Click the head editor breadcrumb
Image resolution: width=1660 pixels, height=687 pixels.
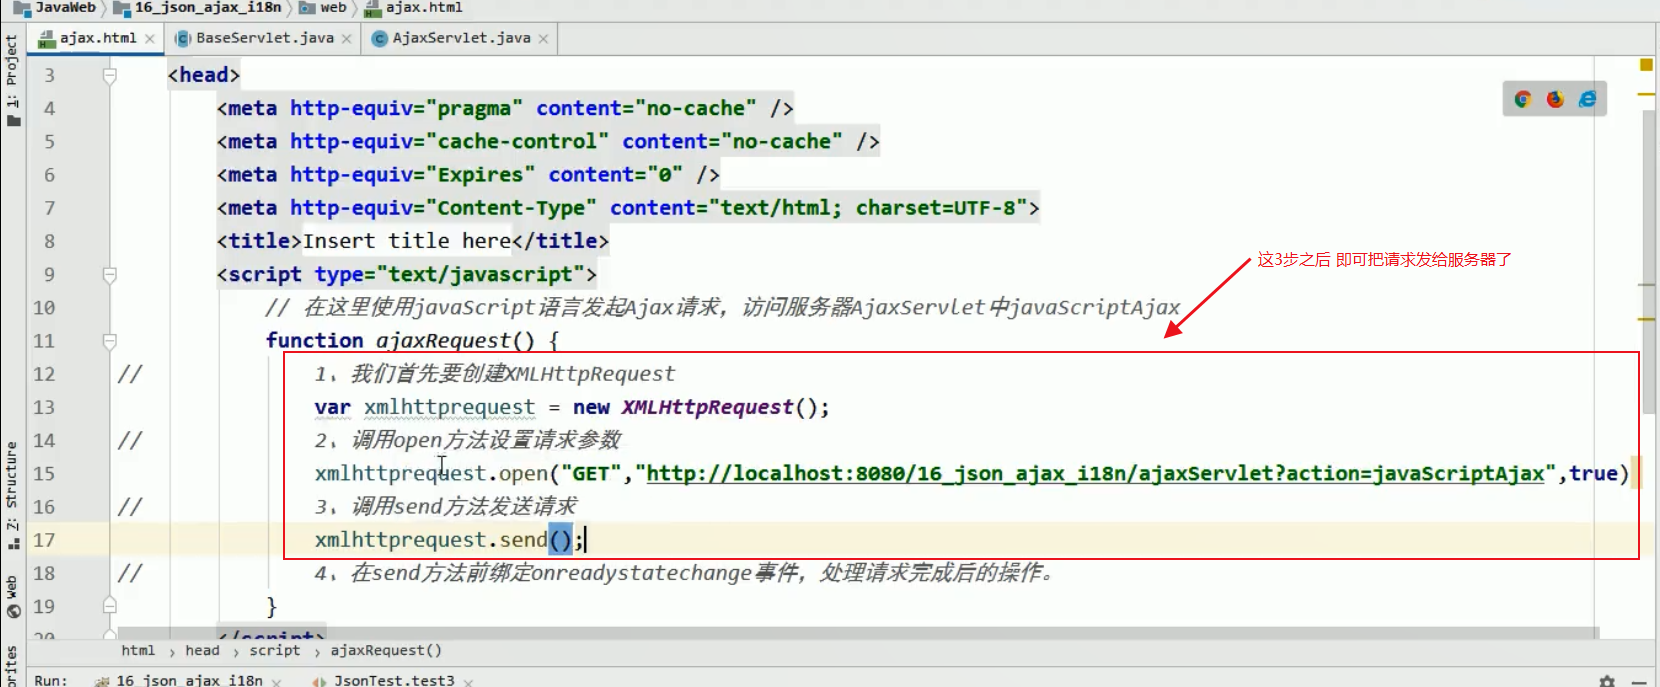[x=202, y=650]
